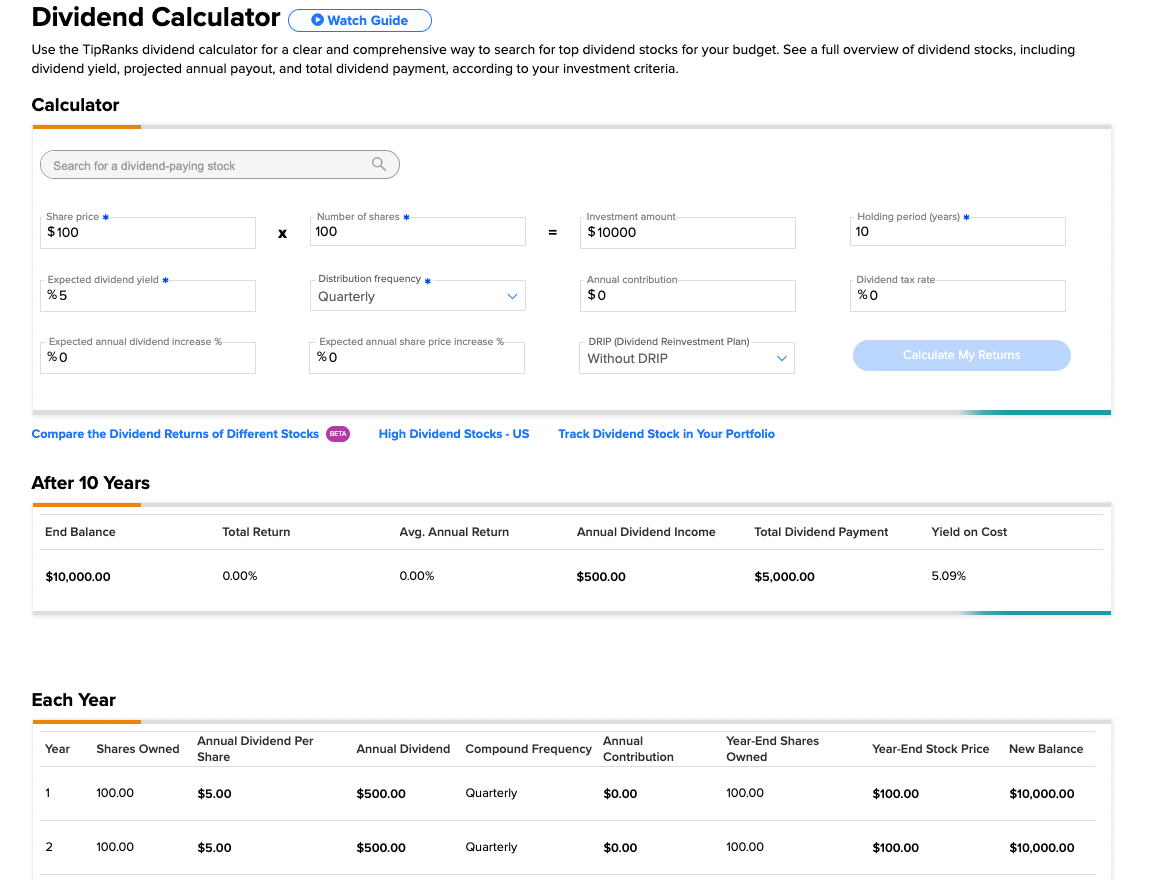This screenshot has width=1149, height=881.
Task: Select the Quarterly distribution frequency box
Action: click(x=418, y=295)
